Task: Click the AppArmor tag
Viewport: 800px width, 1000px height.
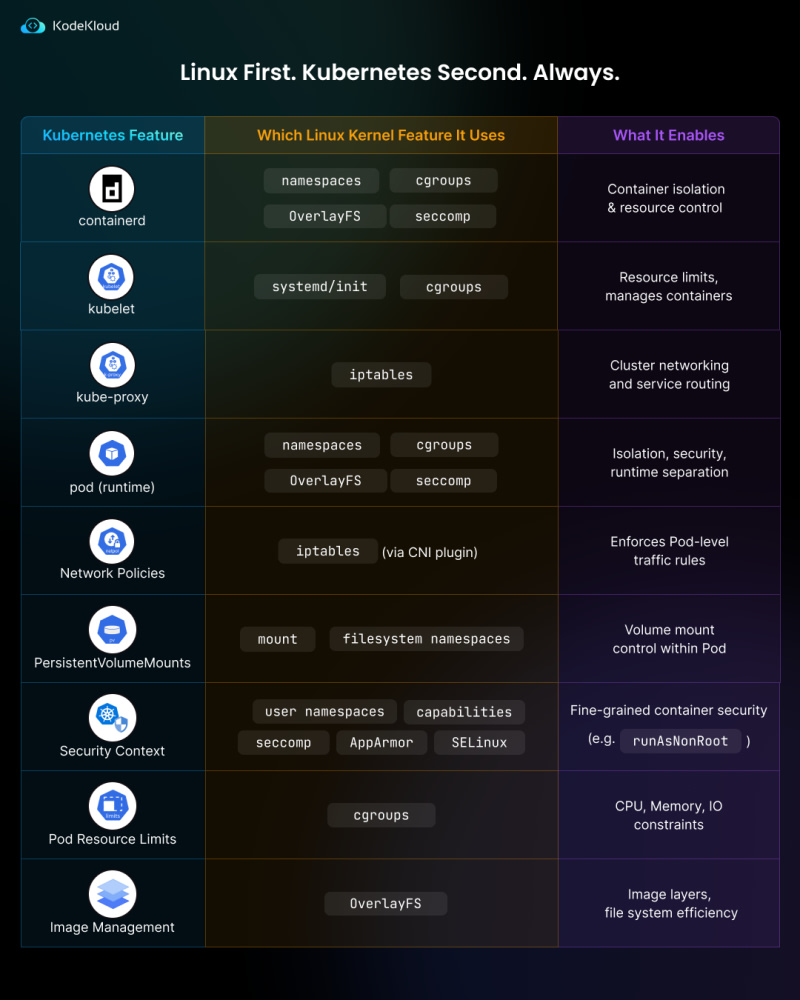Action: pos(381,743)
